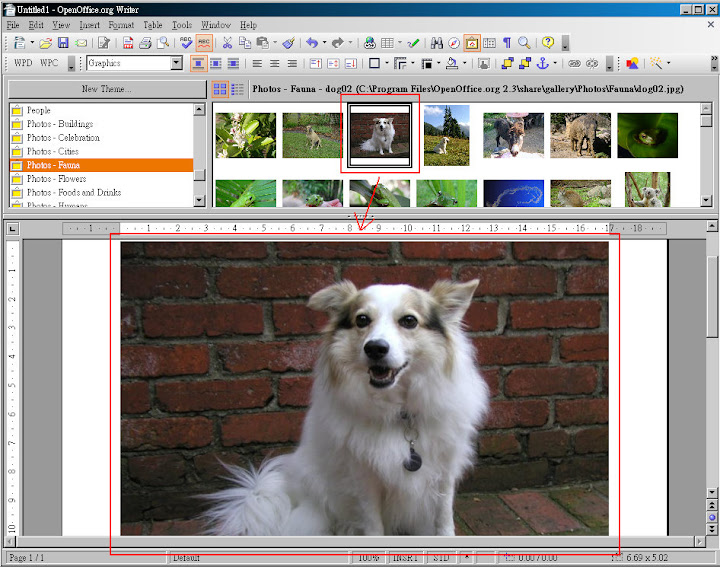Image resolution: width=720 pixels, height=567 pixels.
Task: Open the new document type dropdown arrow
Action: pos(32,43)
